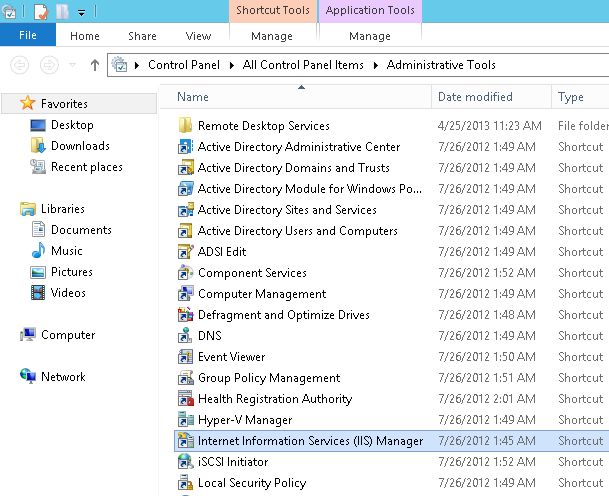The height and width of the screenshot is (496, 609).
Task: Expand the arrow before Control Panel in address bar
Action: point(137,65)
